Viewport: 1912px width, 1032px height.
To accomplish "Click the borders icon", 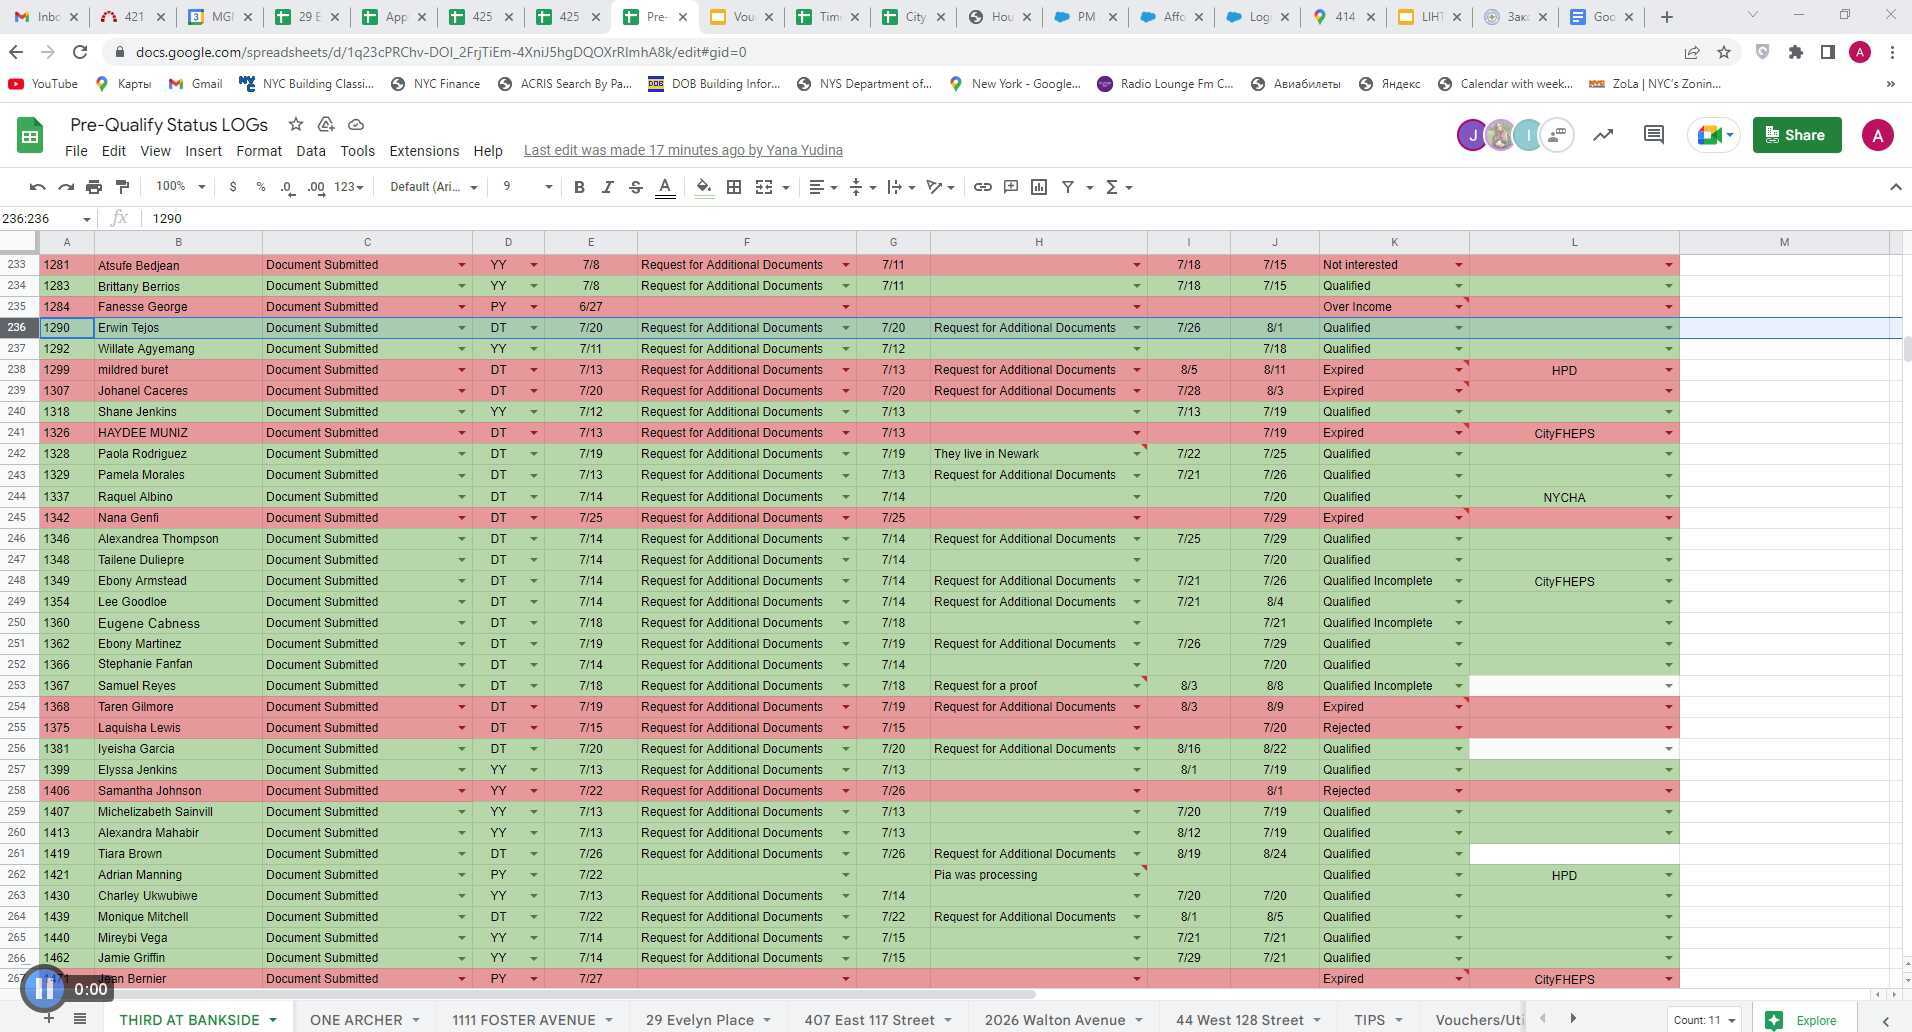I will pos(734,187).
